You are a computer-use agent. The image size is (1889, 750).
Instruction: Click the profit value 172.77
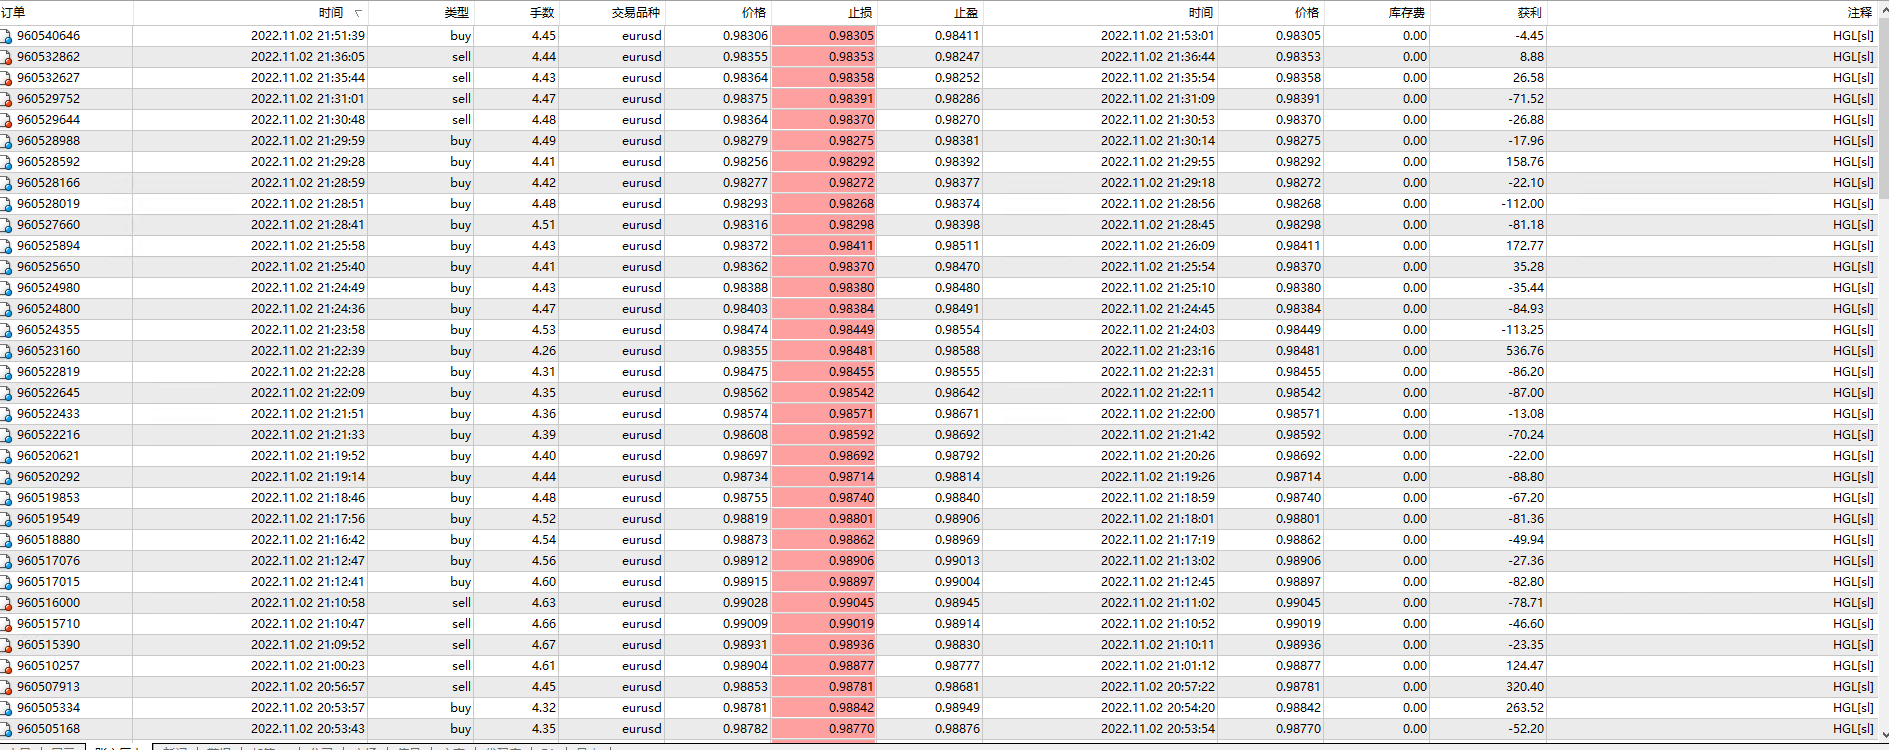click(1525, 246)
